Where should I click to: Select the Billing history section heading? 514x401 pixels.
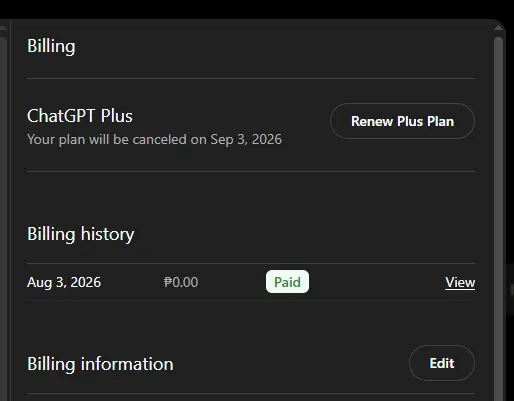pyautogui.click(x=81, y=234)
